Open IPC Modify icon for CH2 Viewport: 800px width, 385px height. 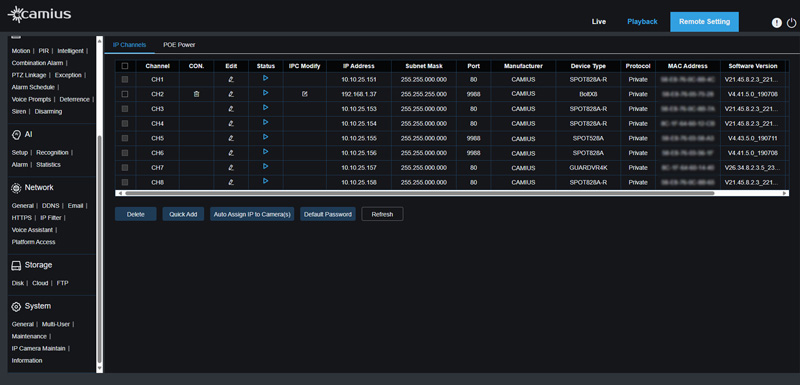(x=305, y=94)
